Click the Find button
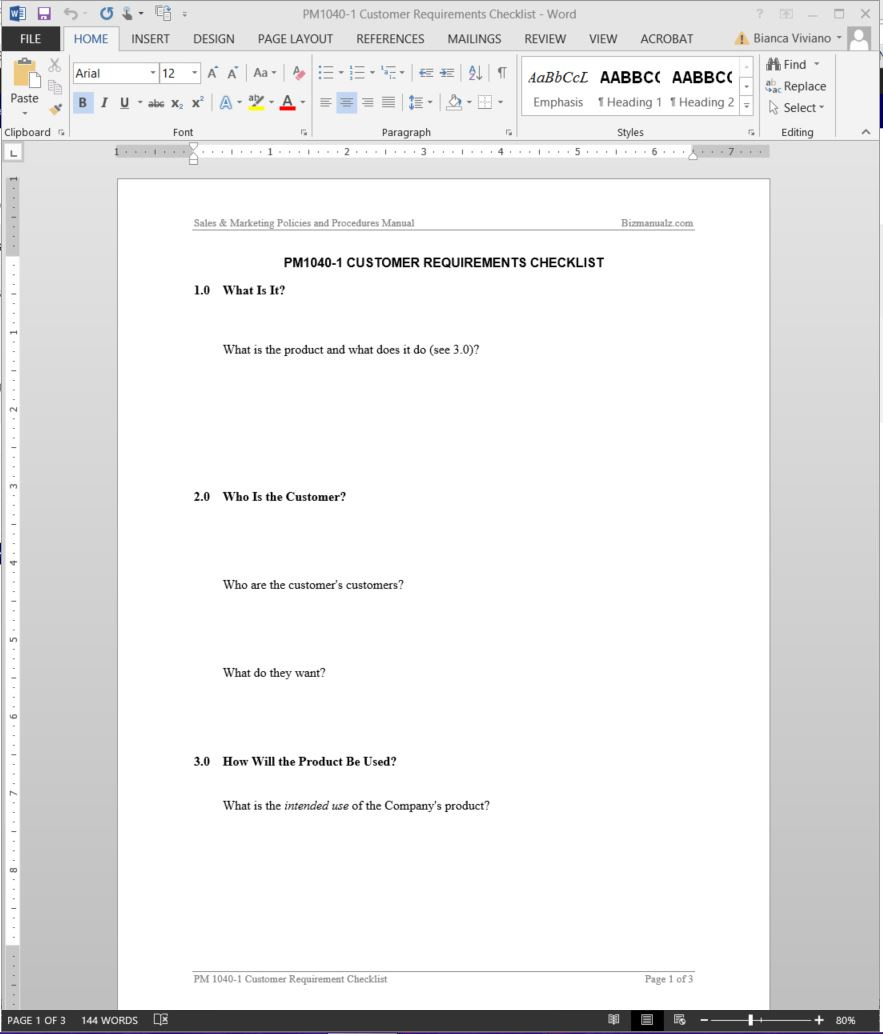Viewport: 883px width, 1034px height. [793, 65]
